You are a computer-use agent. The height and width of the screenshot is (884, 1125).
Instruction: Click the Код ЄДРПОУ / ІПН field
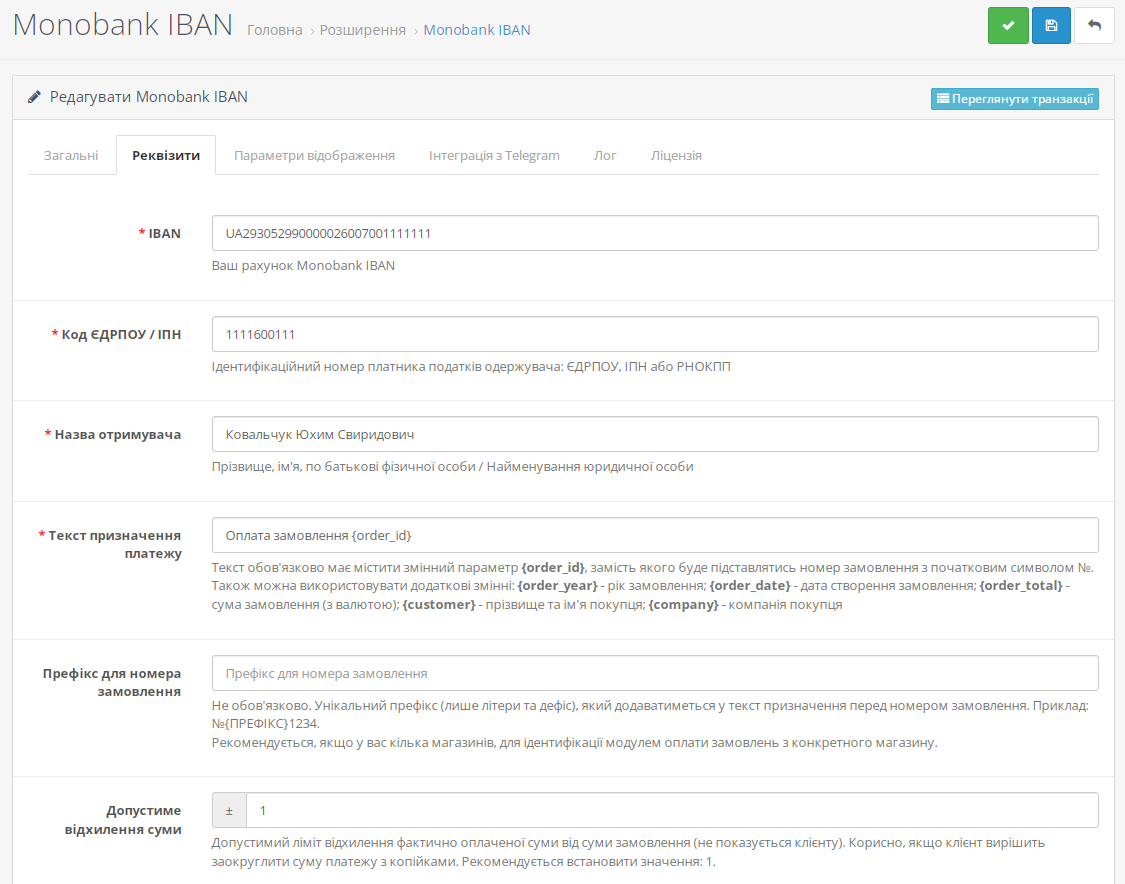(x=655, y=334)
